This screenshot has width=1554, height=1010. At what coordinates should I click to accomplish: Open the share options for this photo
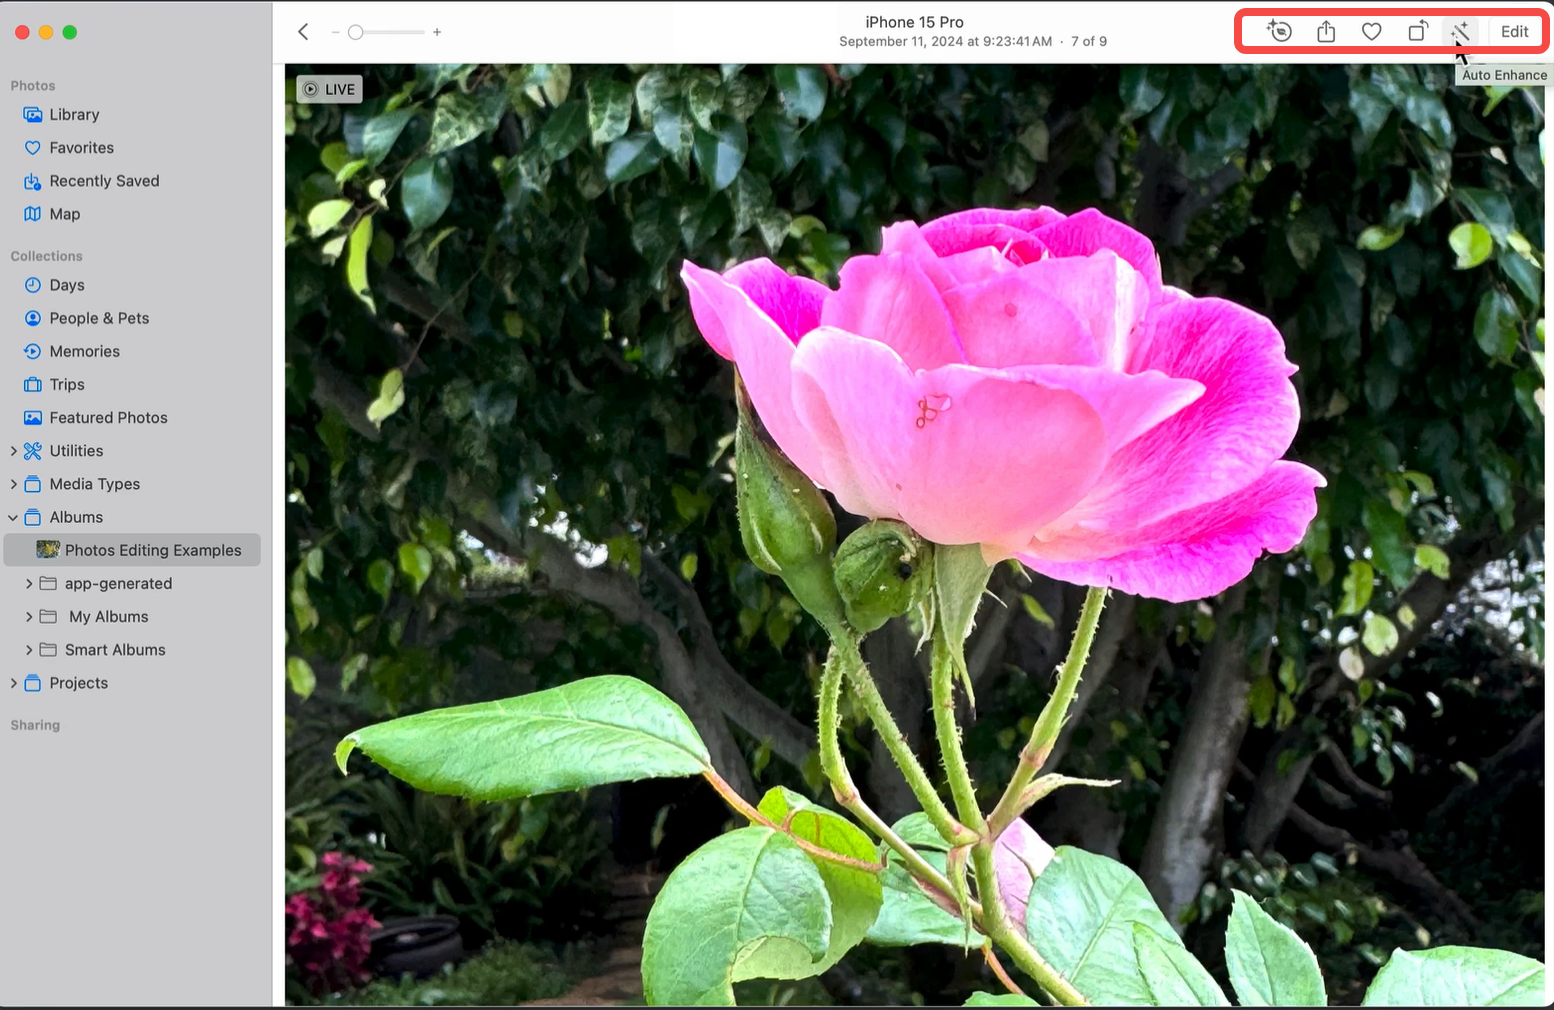1326,31
